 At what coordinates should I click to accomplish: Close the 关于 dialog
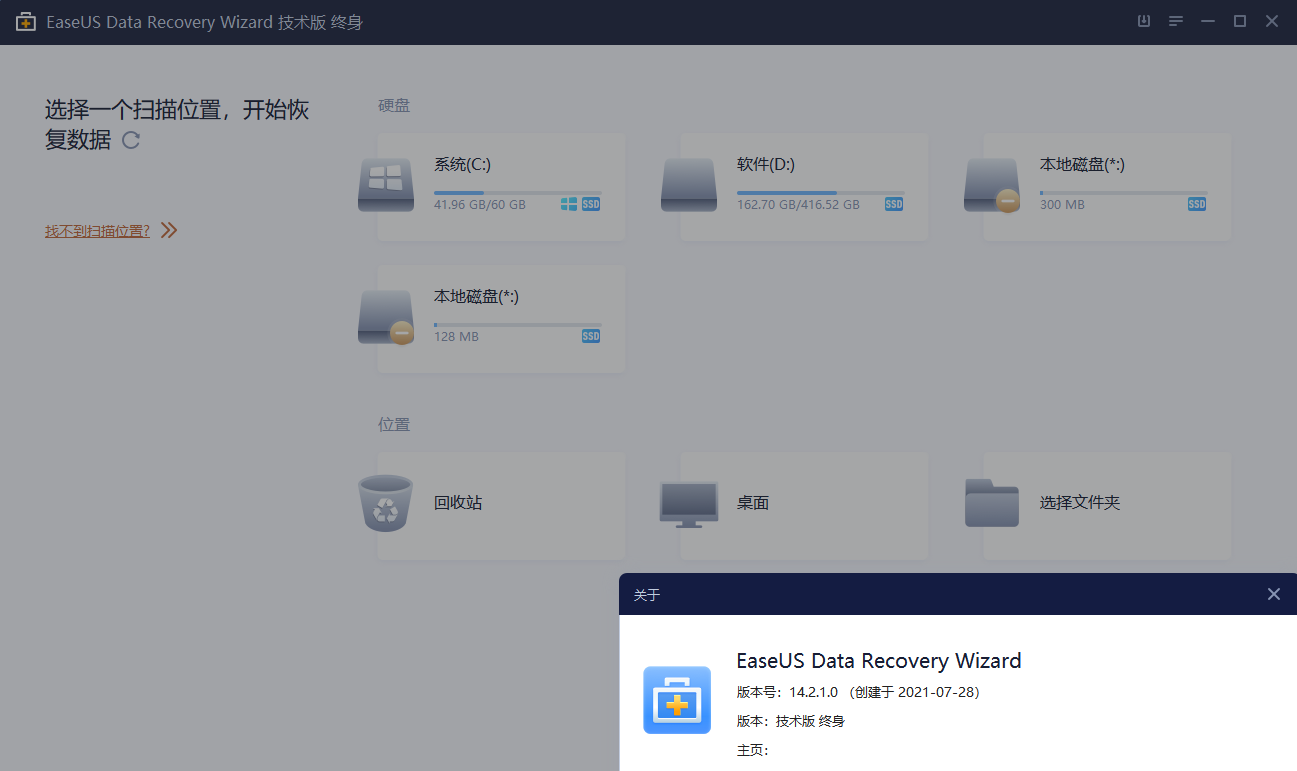coord(1274,594)
